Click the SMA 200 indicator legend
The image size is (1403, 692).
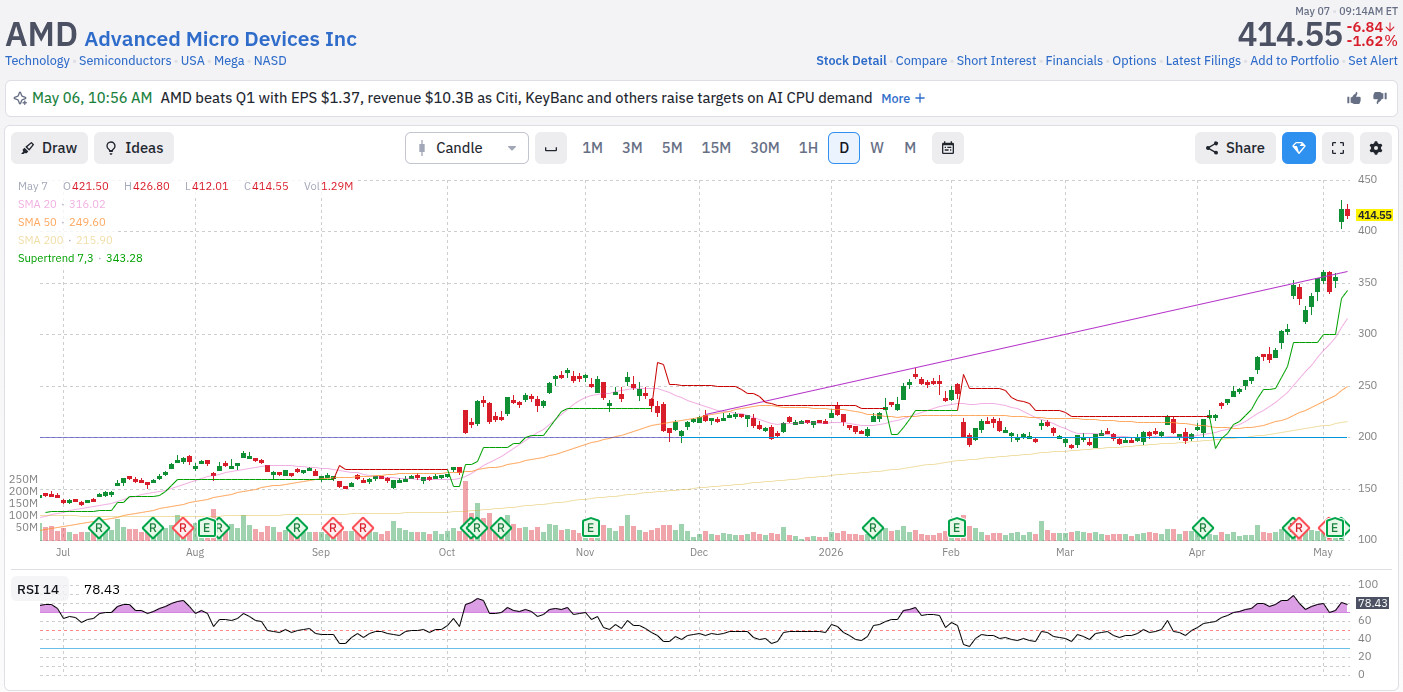[x=65, y=240]
